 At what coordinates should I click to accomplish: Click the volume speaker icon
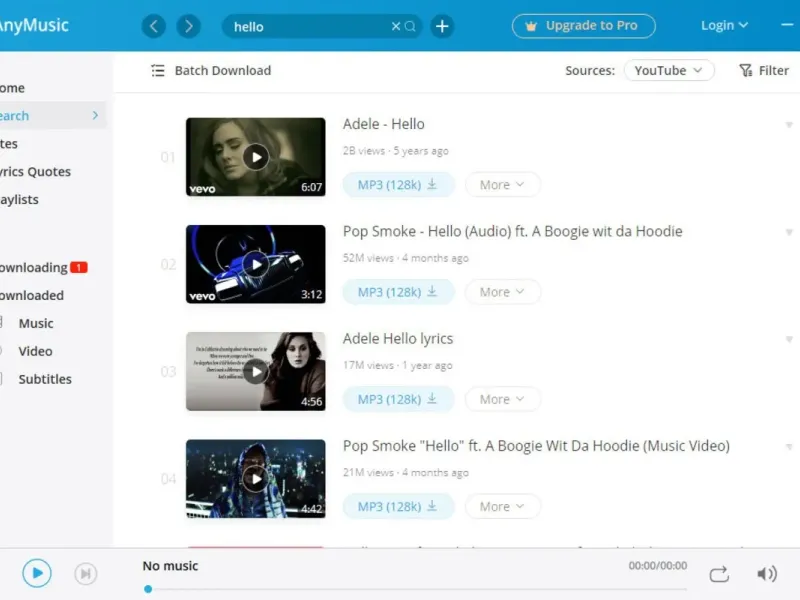click(767, 574)
